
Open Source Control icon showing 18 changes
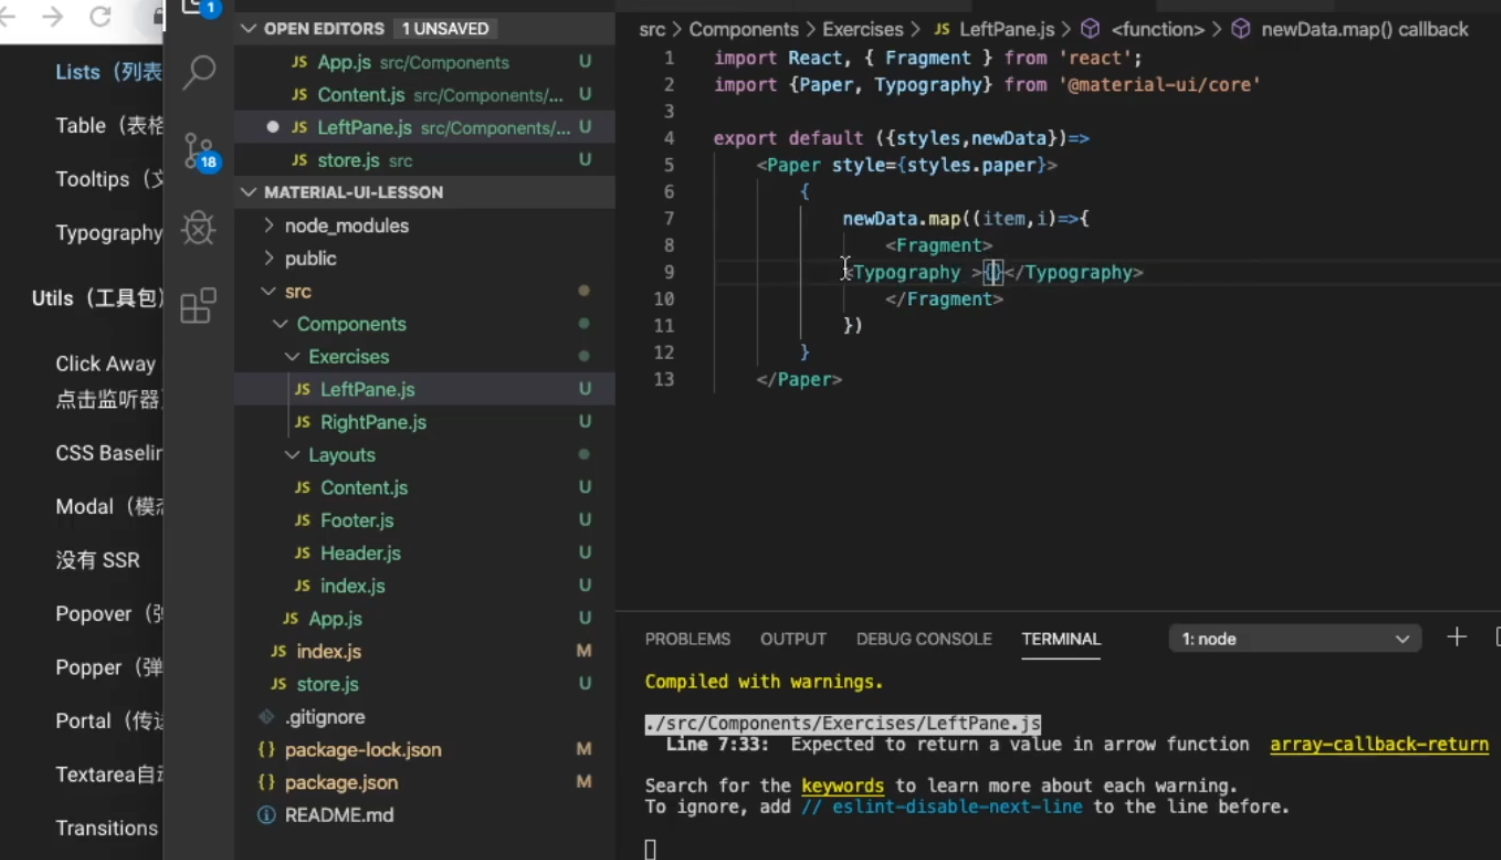pos(198,148)
